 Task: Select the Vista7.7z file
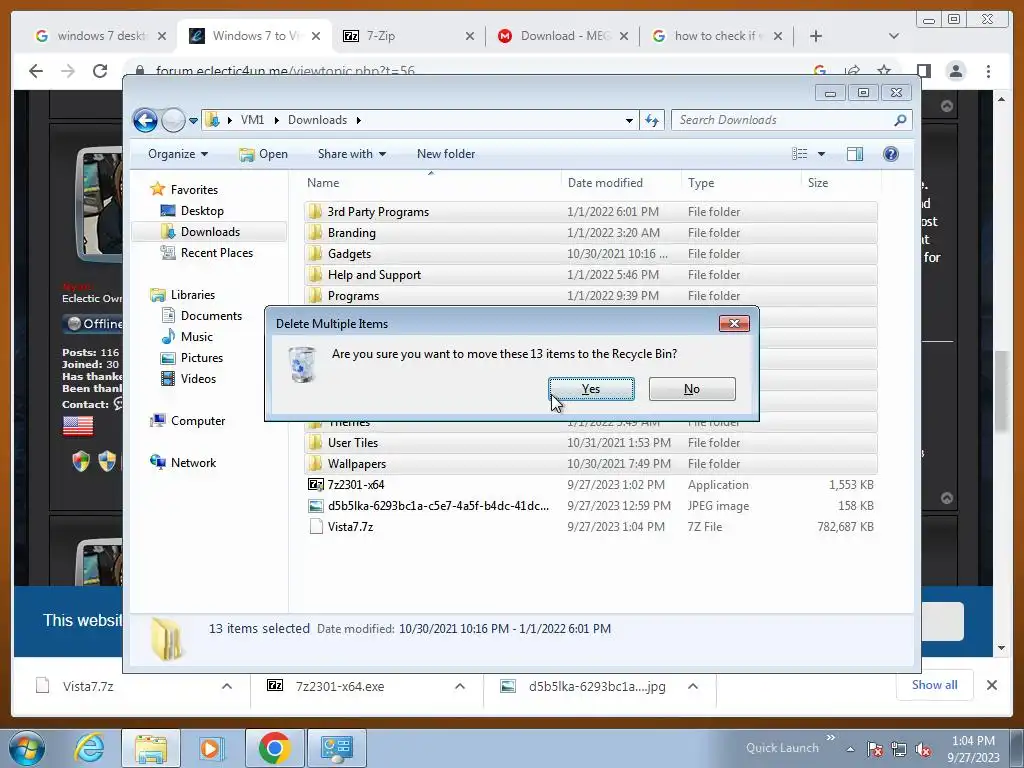[x=590, y=526]
